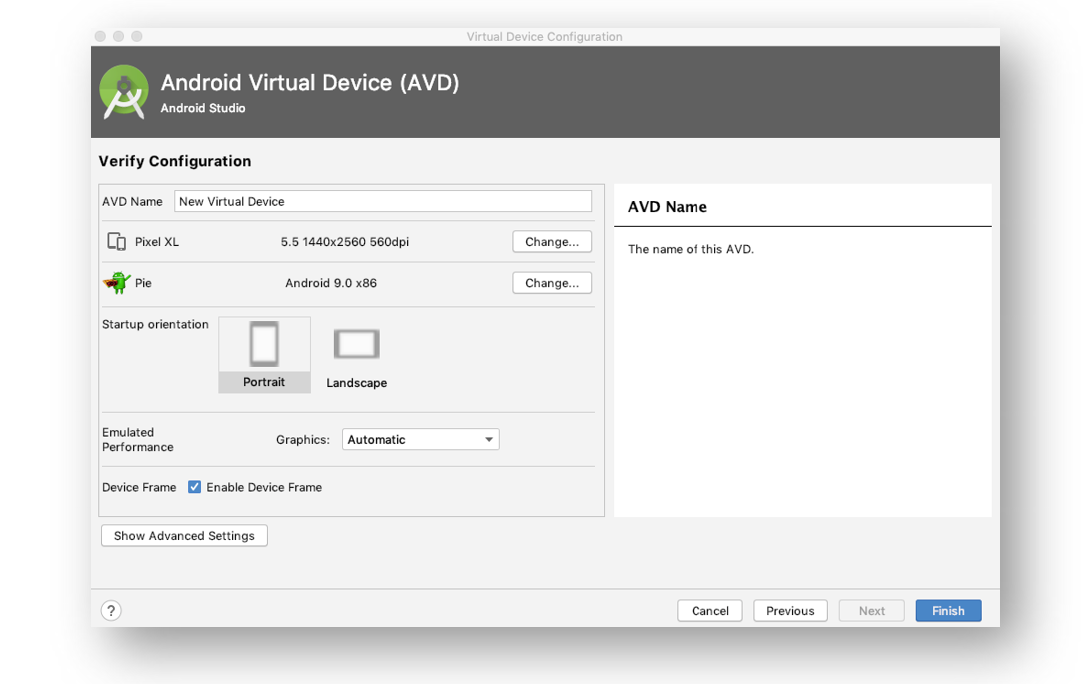Click the Pixel XL device icon
This screenshot has width=1085, height=684.
(x=116, y=242)
